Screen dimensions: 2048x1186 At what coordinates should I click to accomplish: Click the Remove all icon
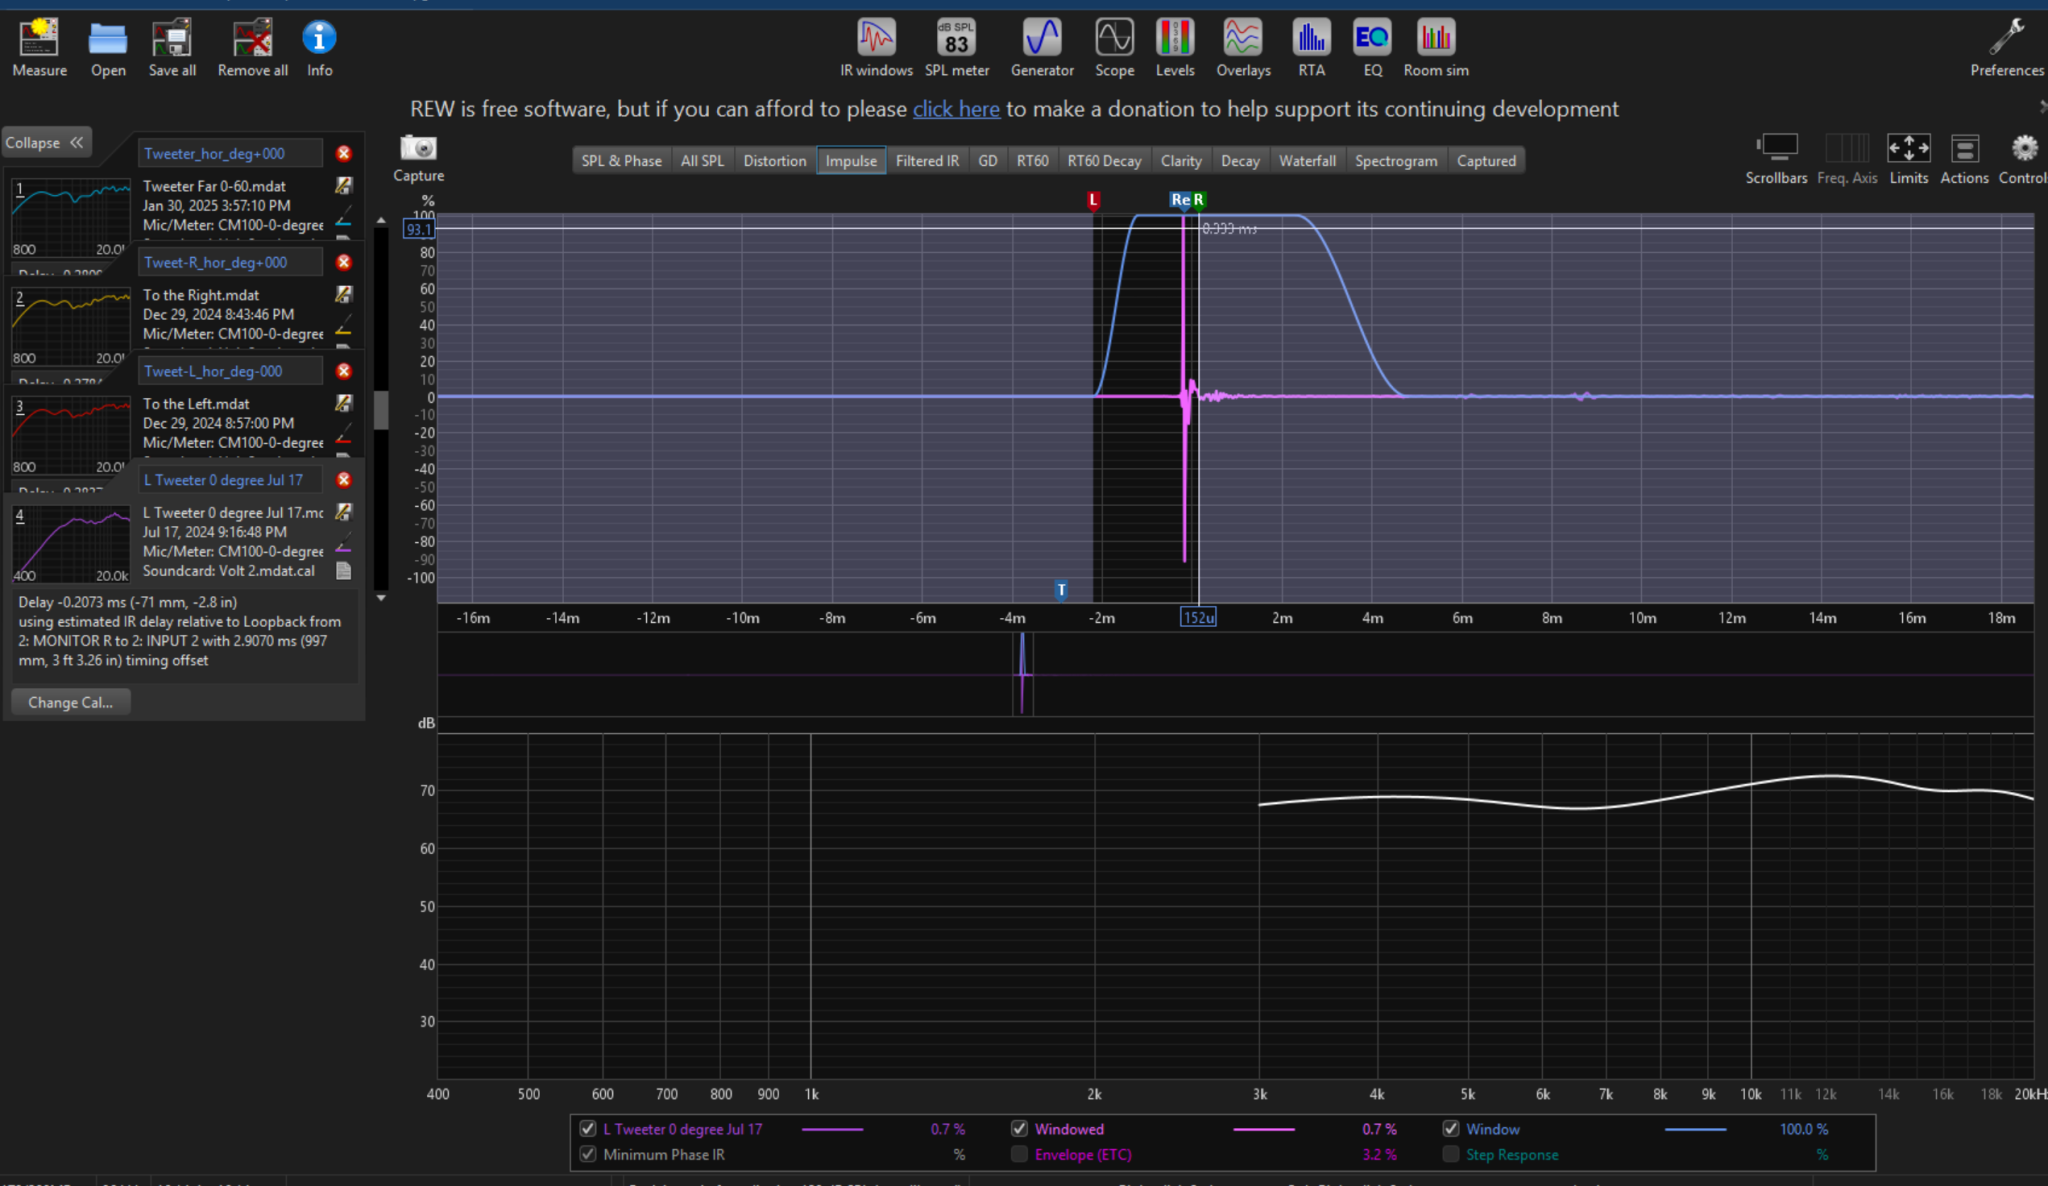252,47
